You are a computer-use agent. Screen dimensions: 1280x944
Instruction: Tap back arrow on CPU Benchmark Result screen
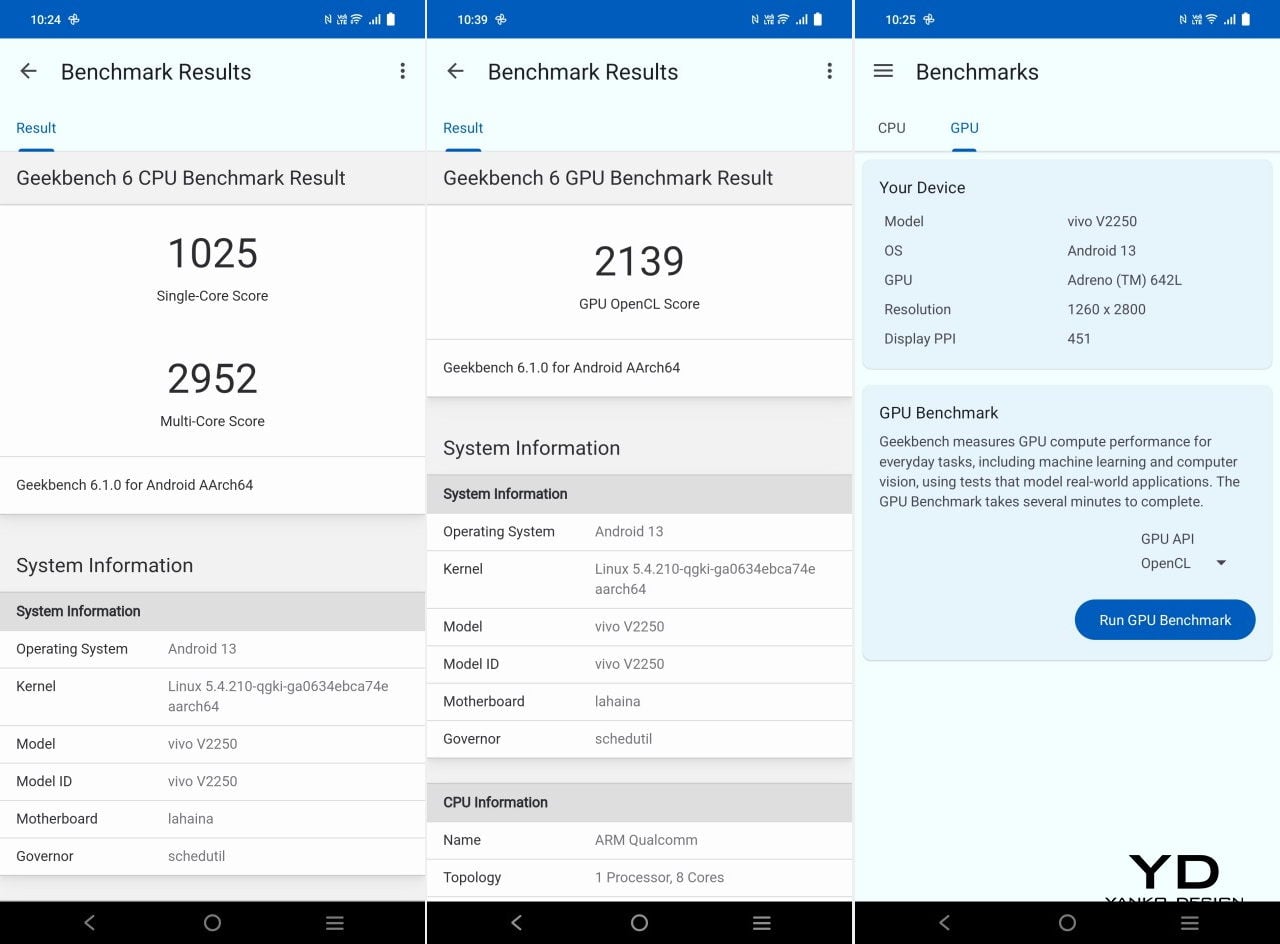pos(28,71)
